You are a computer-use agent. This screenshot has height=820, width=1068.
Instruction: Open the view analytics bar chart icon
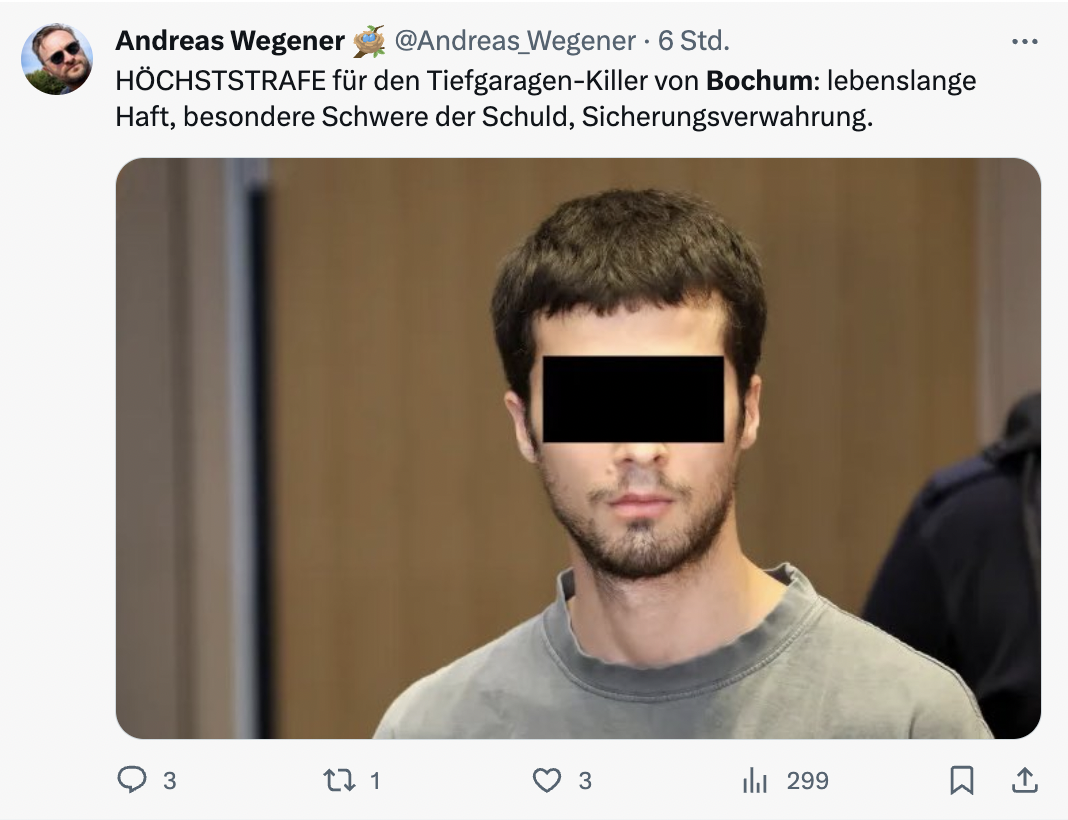coord(755,780)
